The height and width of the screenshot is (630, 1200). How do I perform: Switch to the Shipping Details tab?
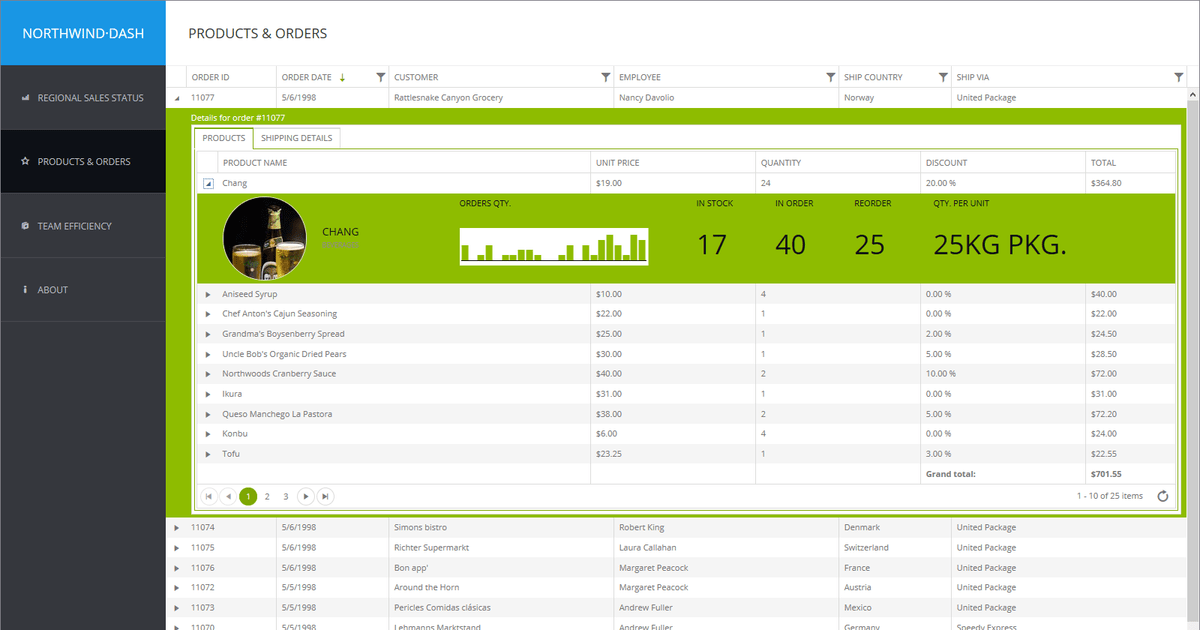[296, 137]
